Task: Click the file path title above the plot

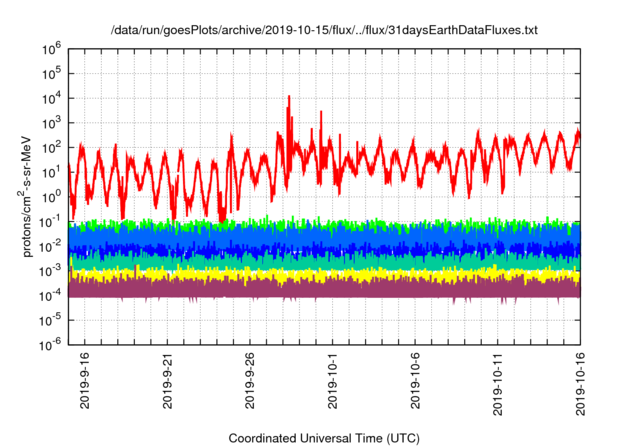Action: click(323, 31)
